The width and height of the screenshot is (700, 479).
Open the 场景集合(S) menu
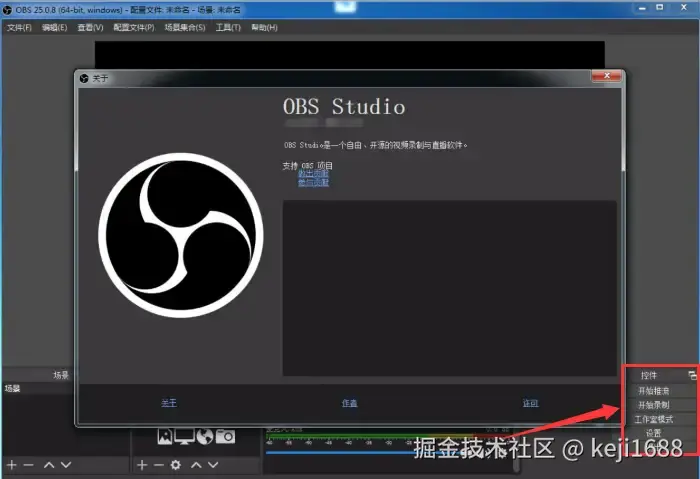(x=185, y=28)
